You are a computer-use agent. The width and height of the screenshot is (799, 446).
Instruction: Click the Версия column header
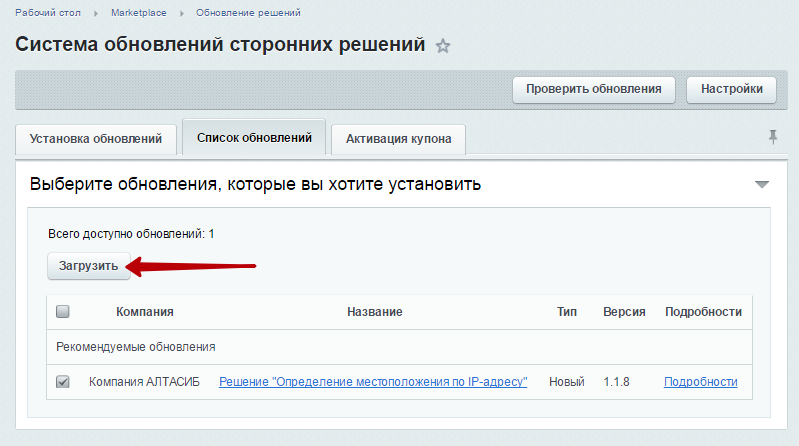coord(624,312)
